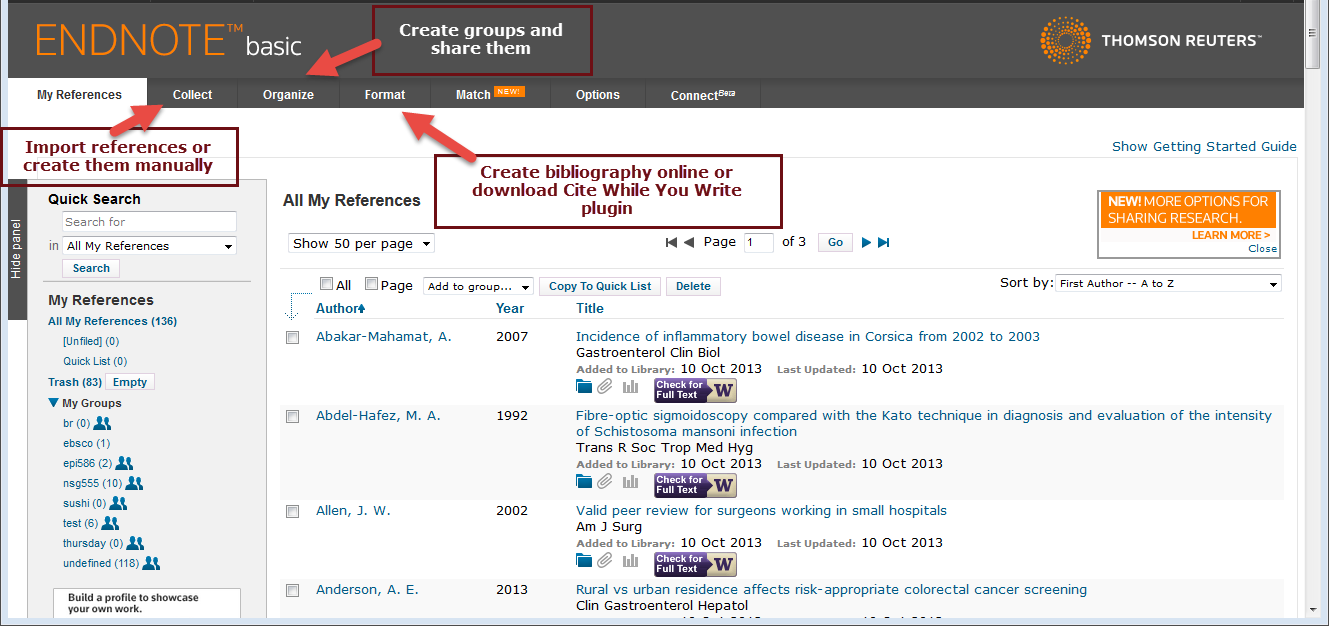The width and height of the screenshot is (1329, 626).
Task: Click shared-group icon next to undefined group
Action: pyautogui.click(x=151, y=563)
